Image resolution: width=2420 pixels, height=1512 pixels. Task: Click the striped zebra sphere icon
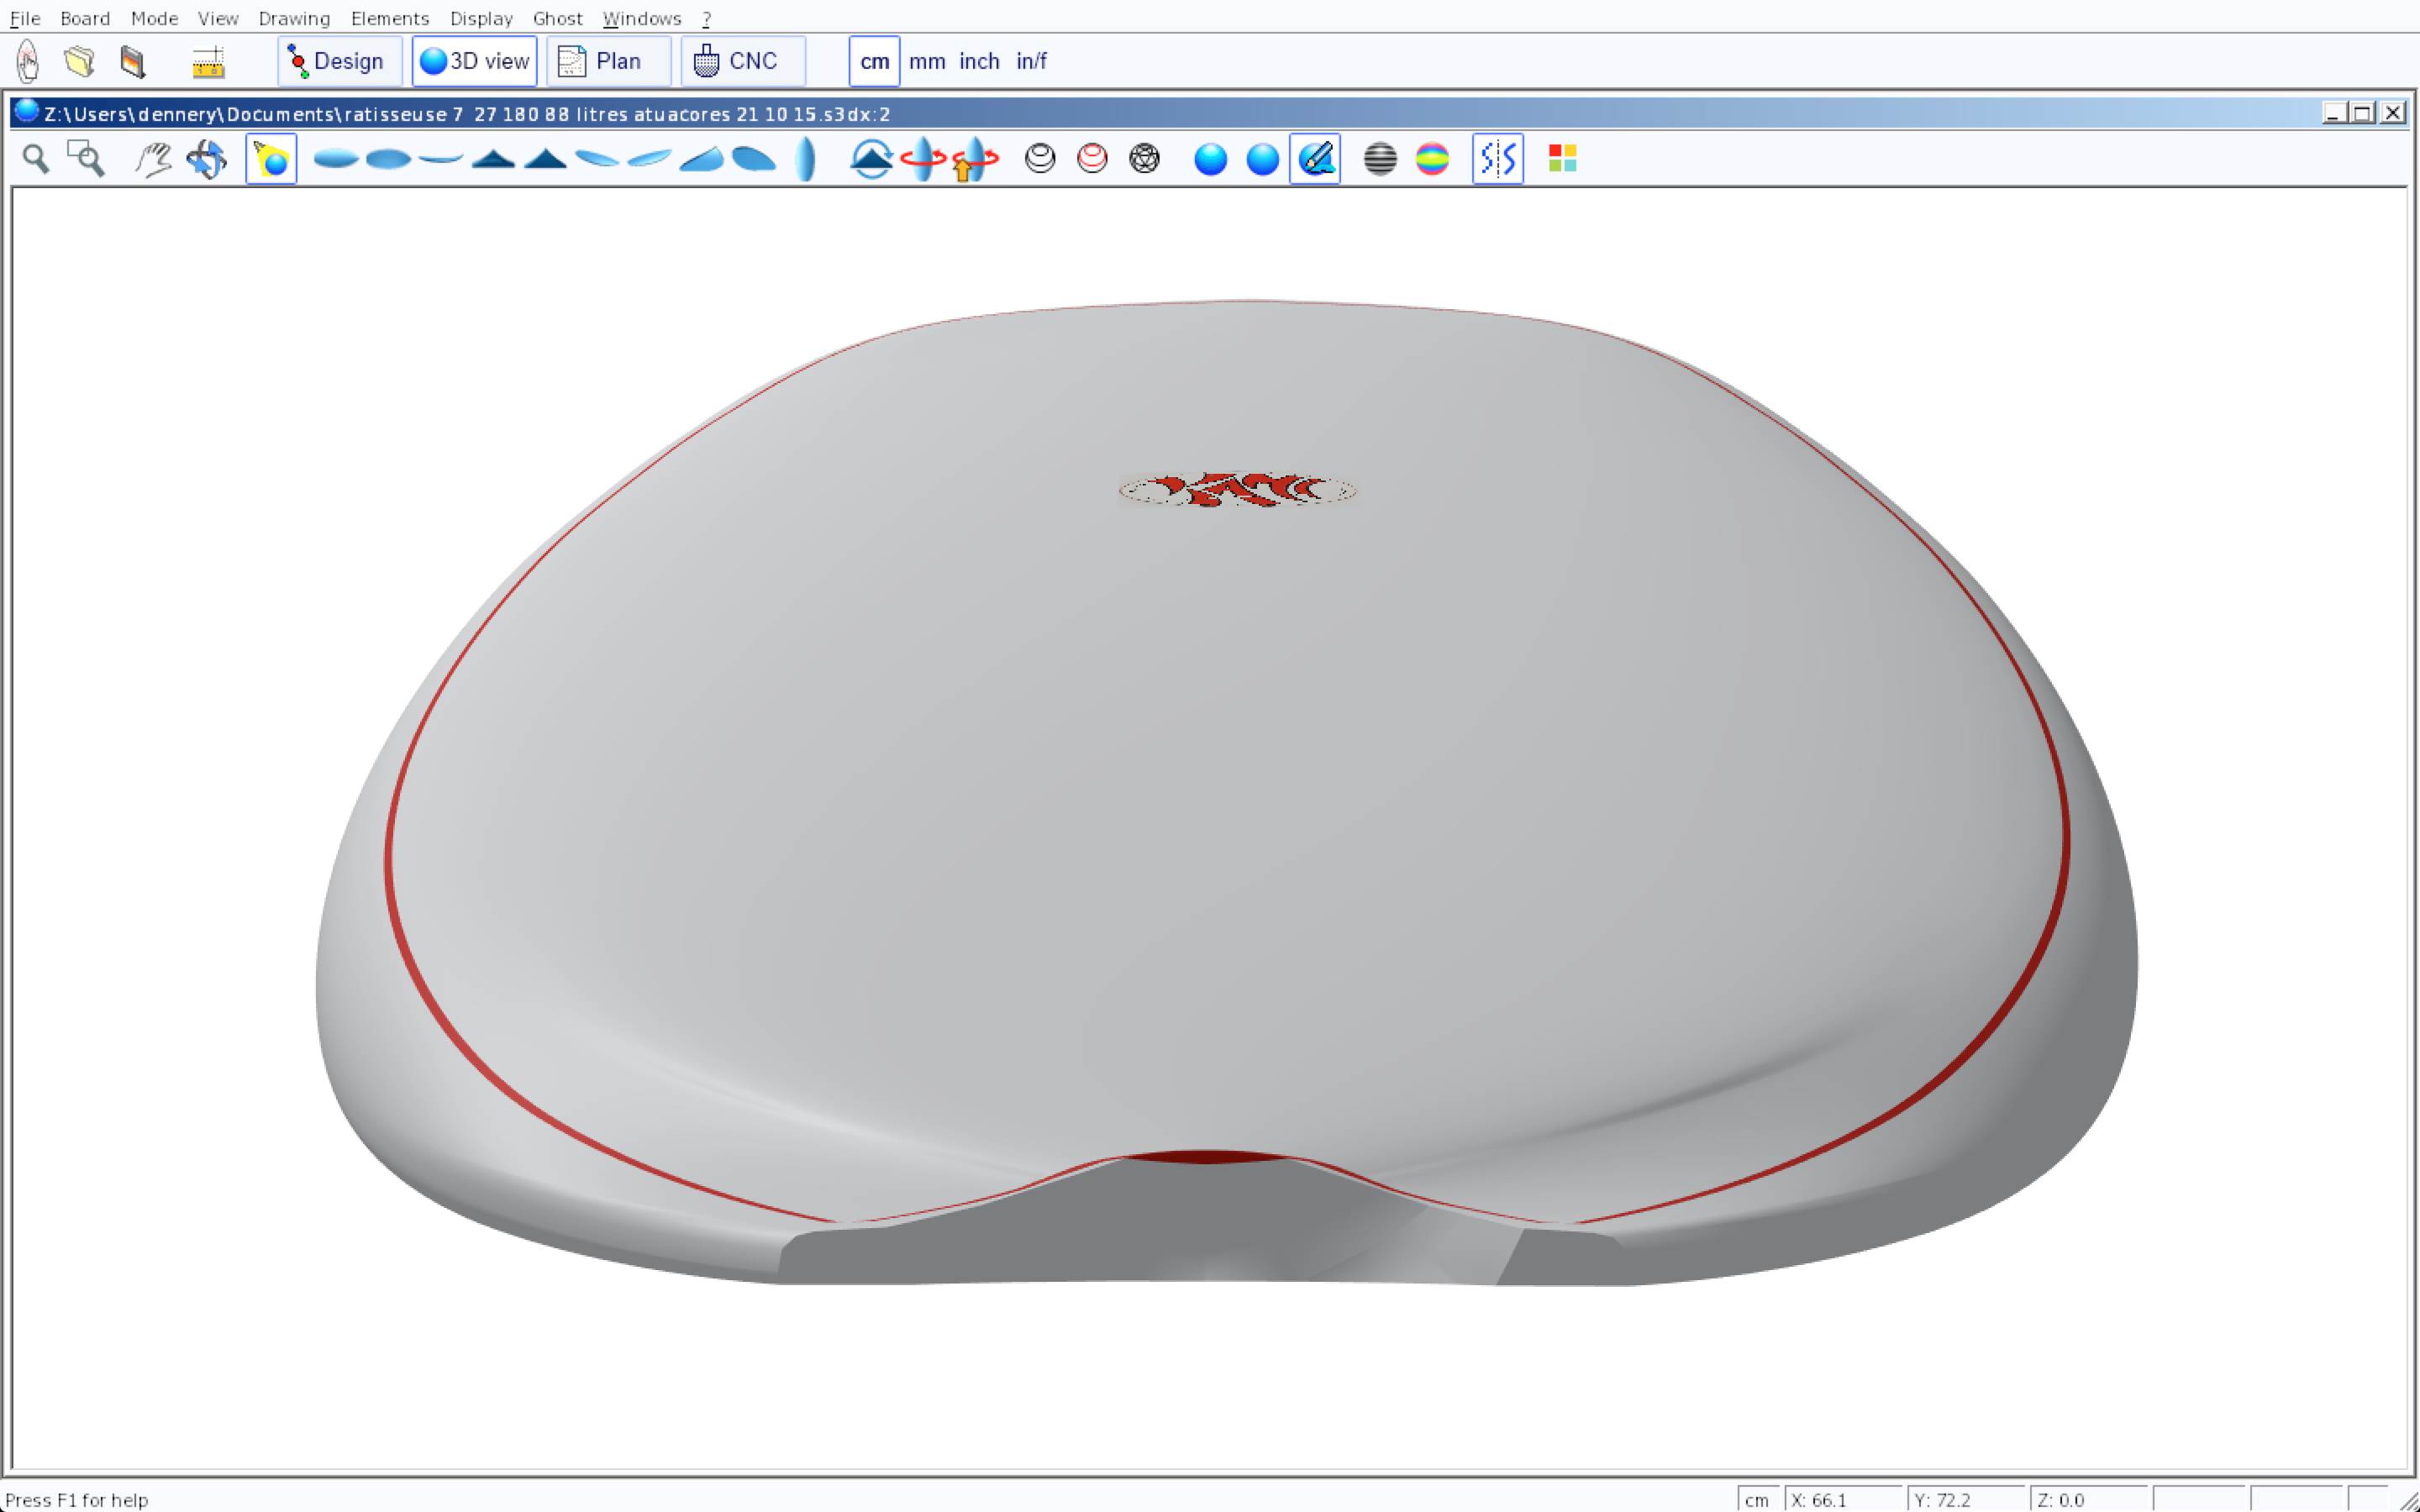(x=1380, y=159)
